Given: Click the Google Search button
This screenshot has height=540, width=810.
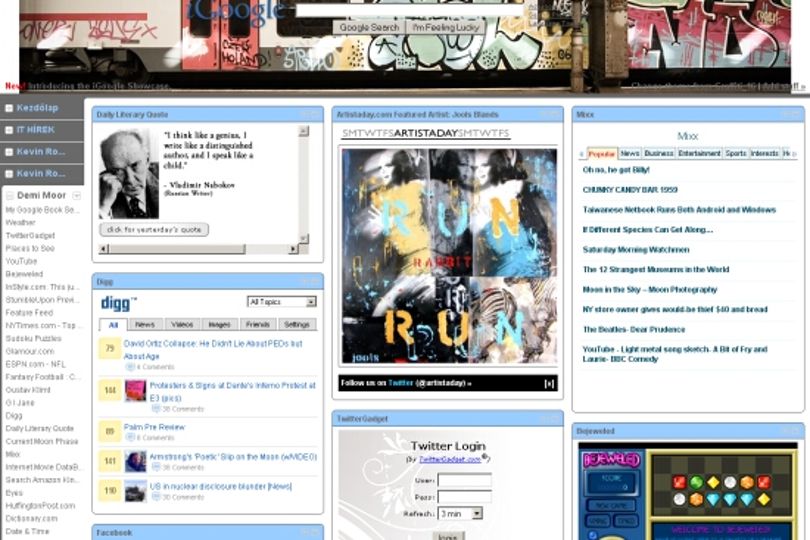Looking at the screenshot, I should (369, 27).
